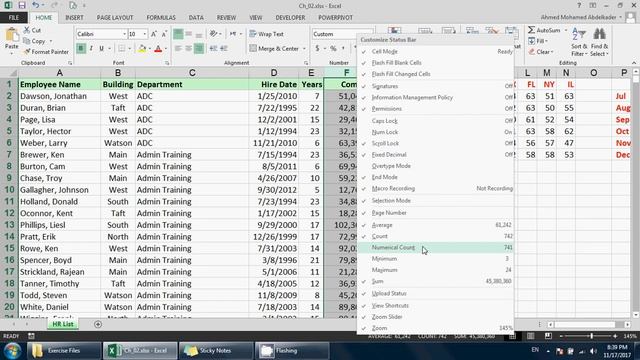Expand the Borders dropdown arrow
Viewport: 640px width, 360px height.
[x=129, y=49]
